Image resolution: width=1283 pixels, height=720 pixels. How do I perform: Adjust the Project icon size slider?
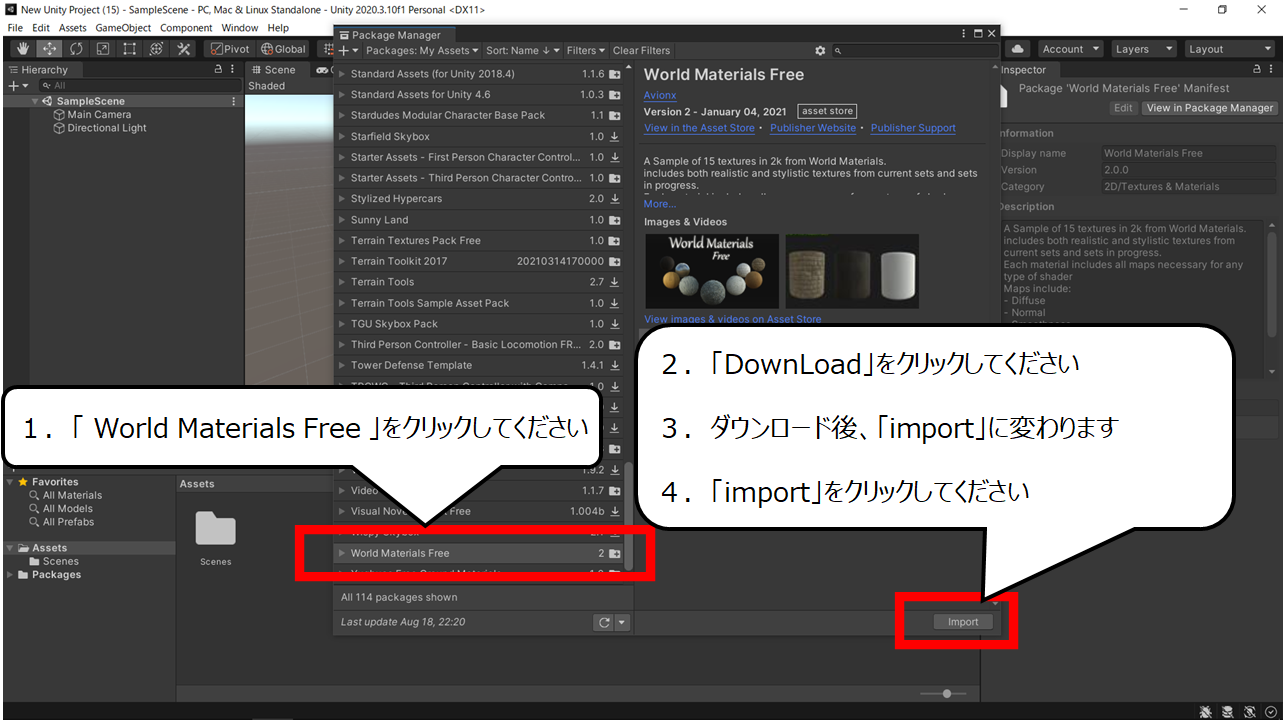(x=941, y=693)
